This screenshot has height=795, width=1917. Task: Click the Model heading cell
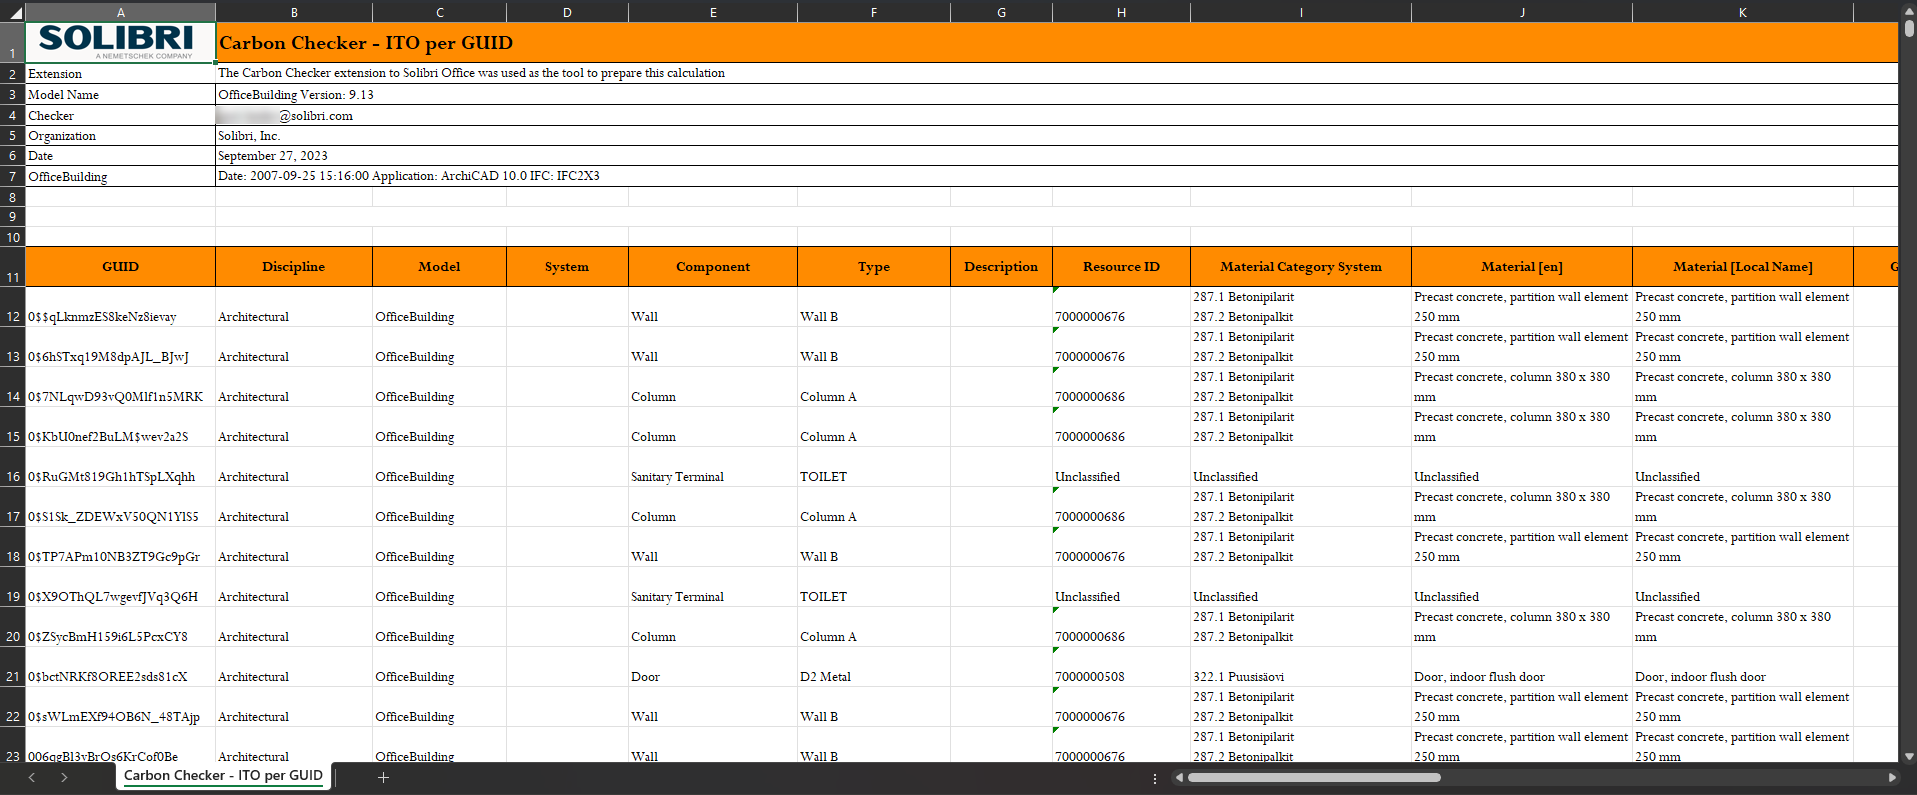pos(439,267)
